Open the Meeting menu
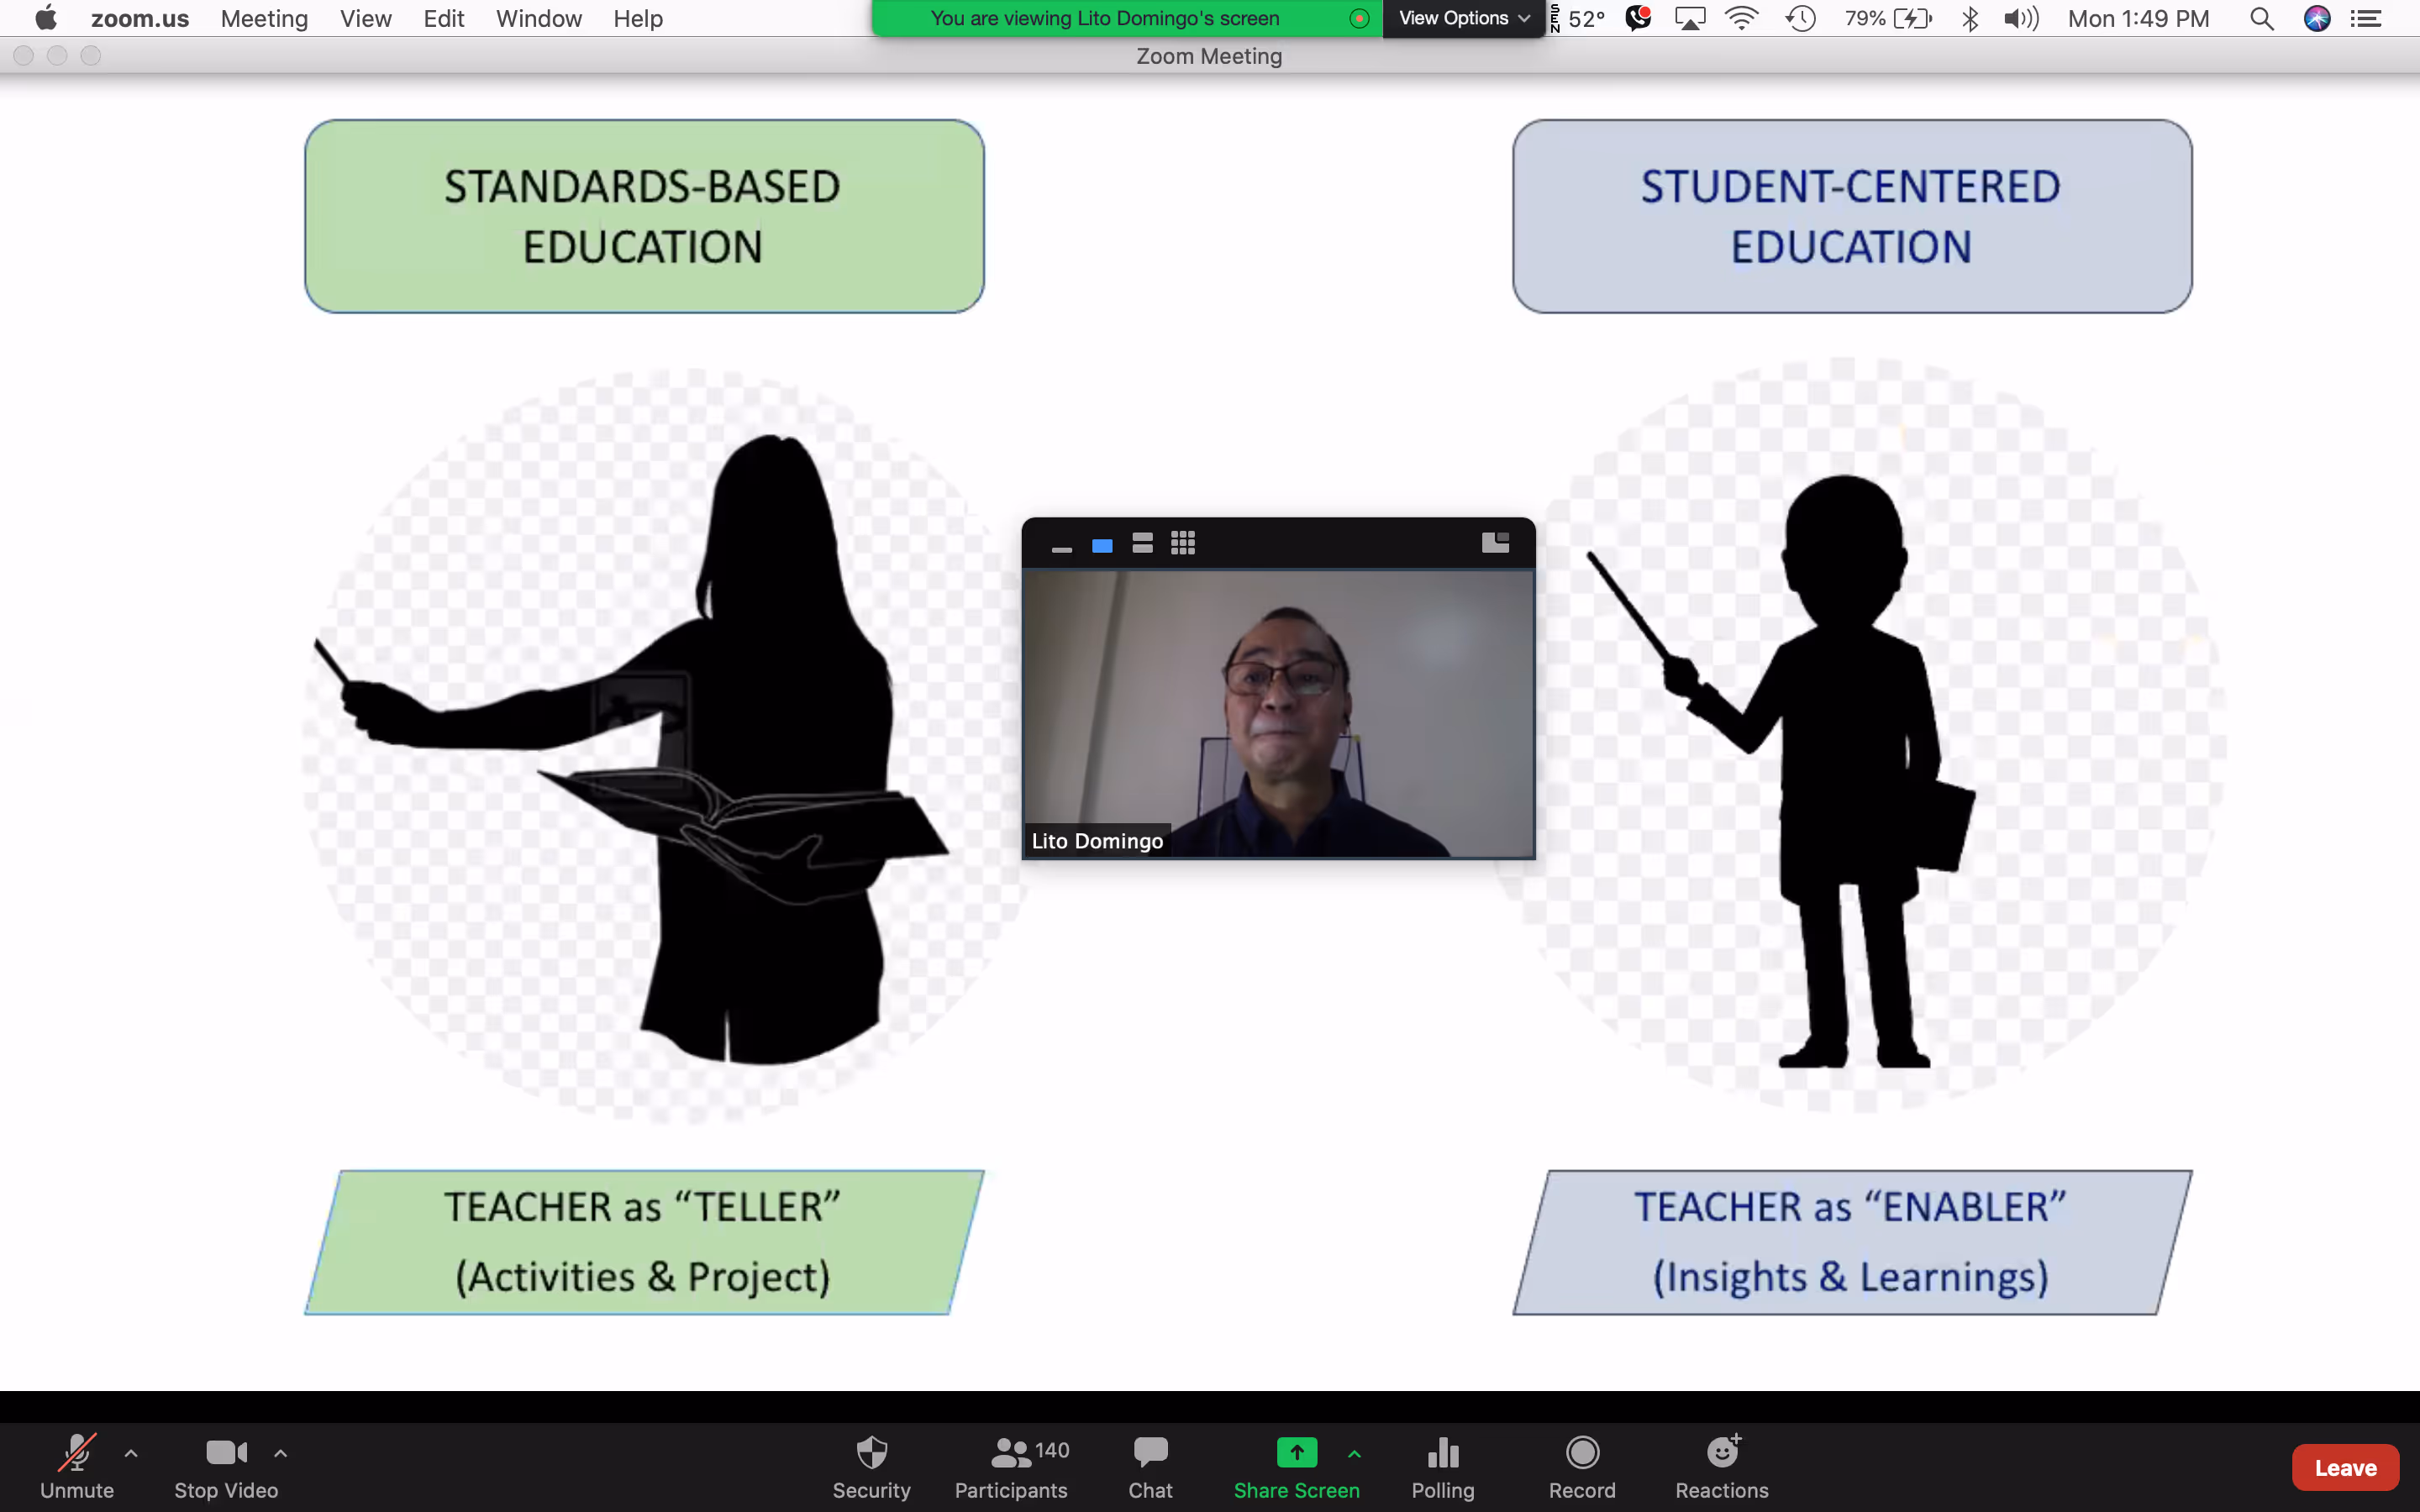 [x=264, y=18]
